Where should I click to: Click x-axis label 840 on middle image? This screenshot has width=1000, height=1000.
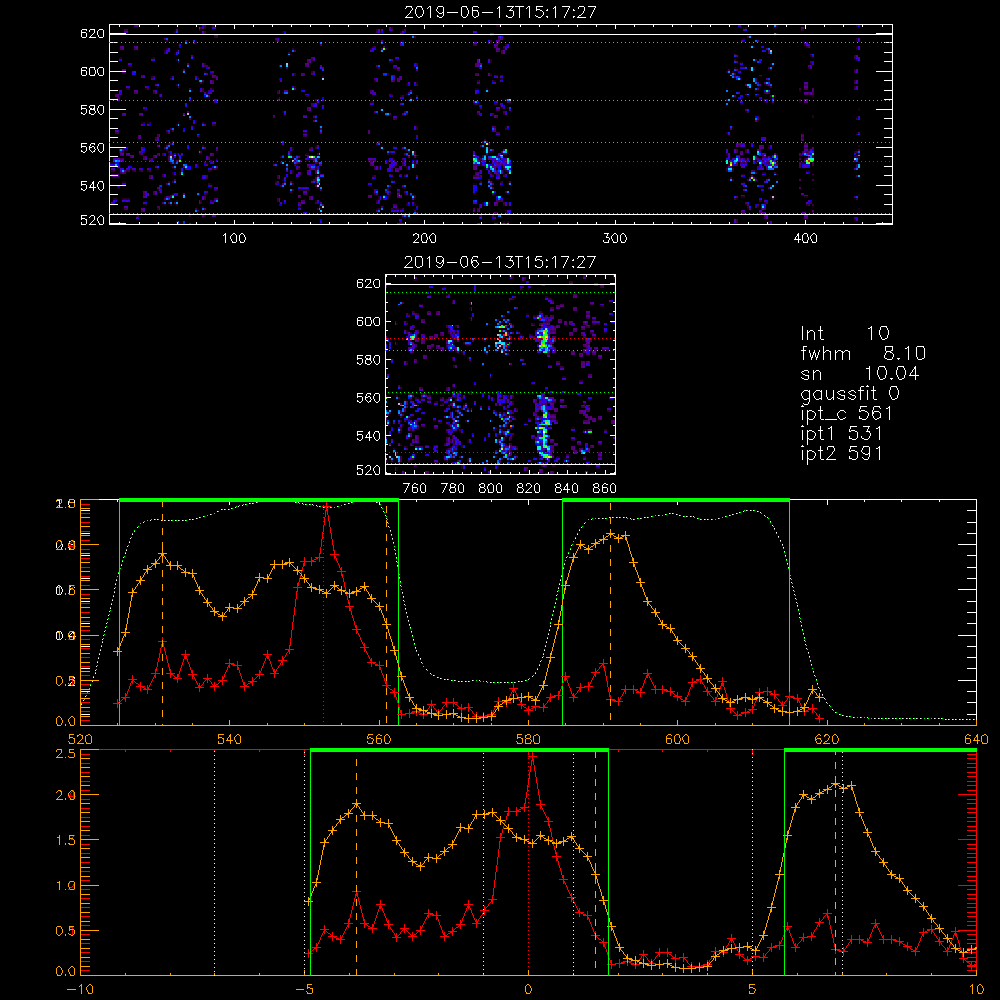[566, 489]
